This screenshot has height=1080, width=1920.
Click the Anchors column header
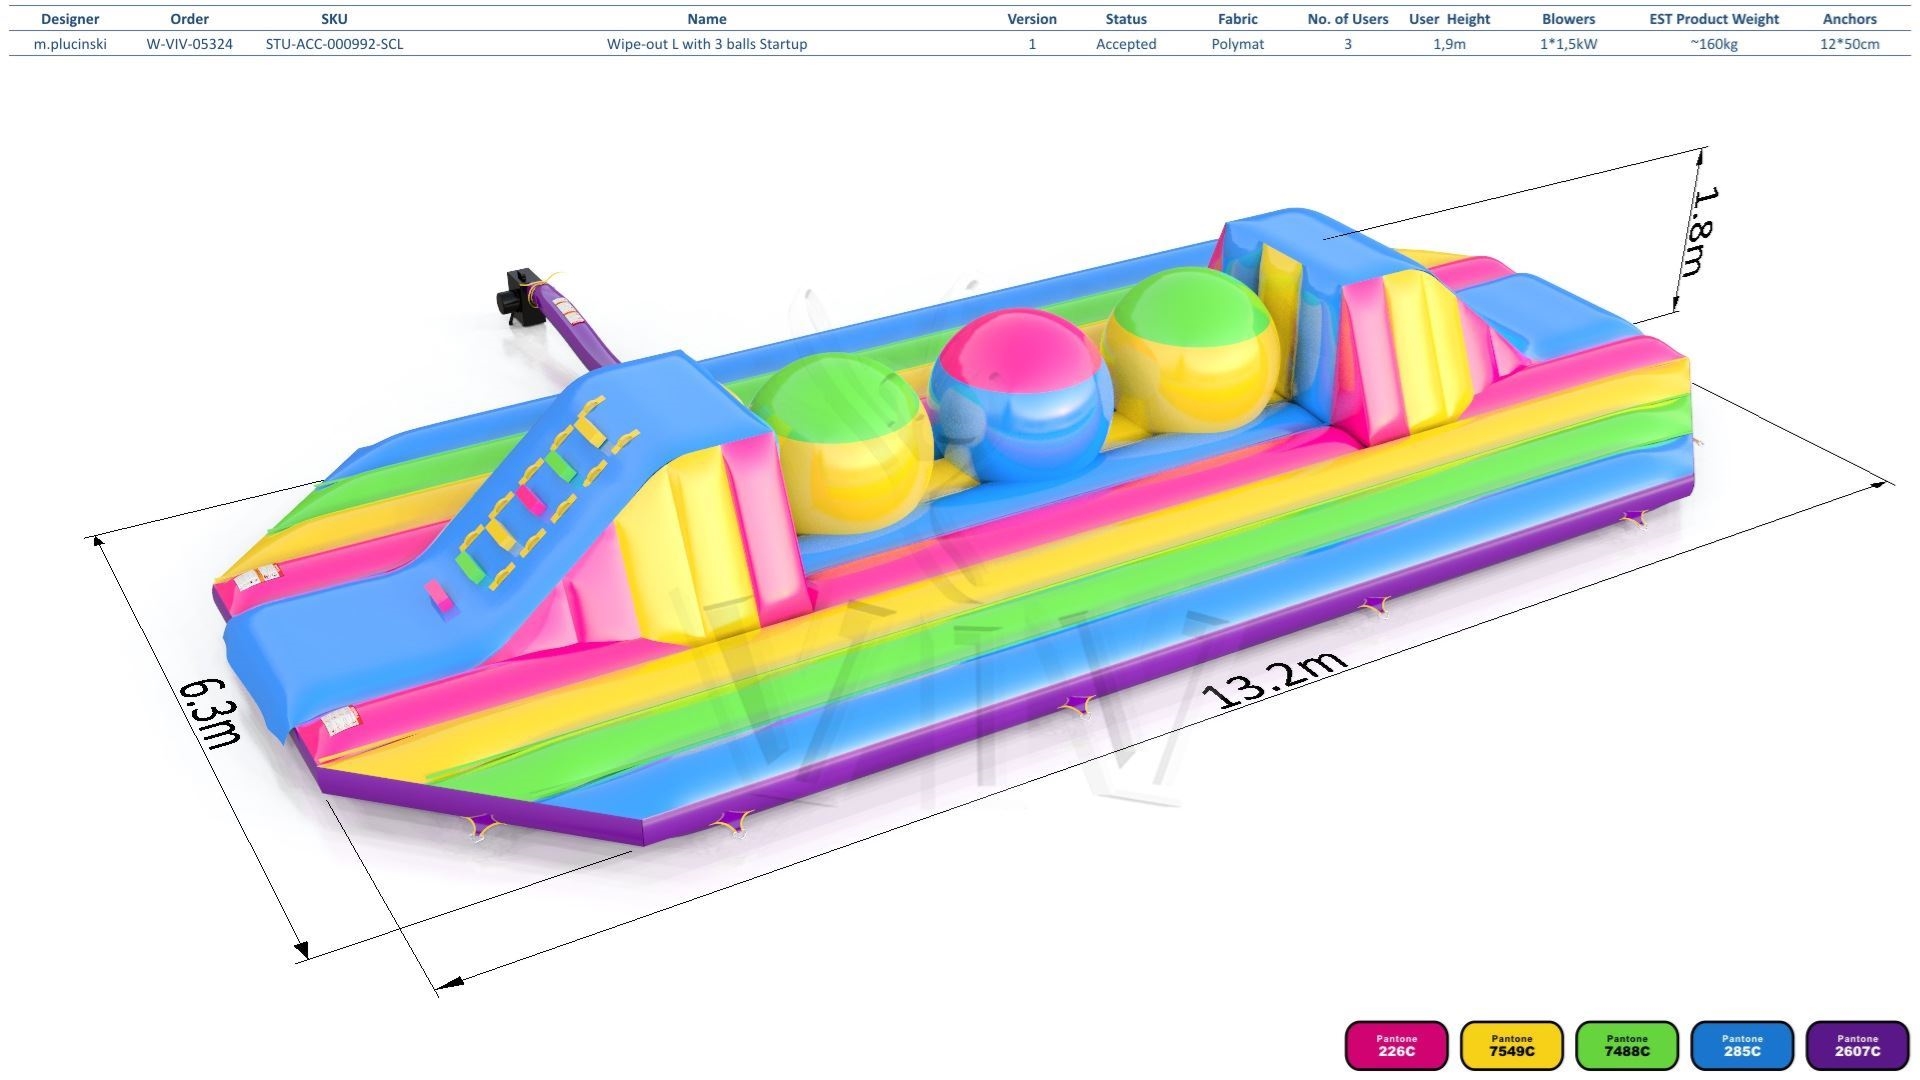tap(1850, 19)
